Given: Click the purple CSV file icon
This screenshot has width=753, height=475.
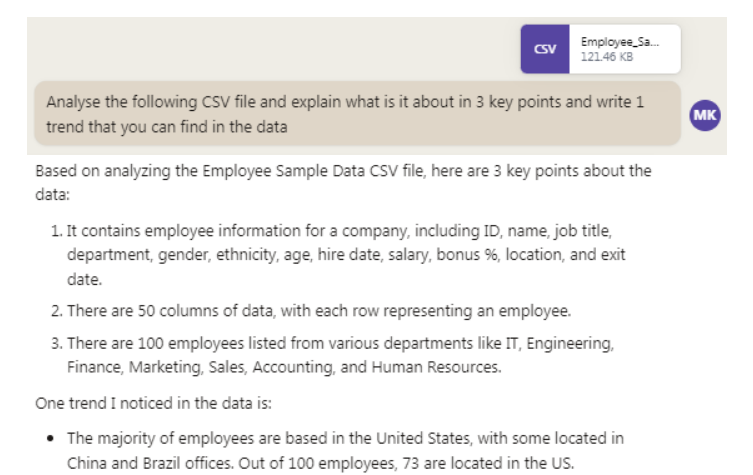Looking at the screenshot, I should [x=545, y=49].
